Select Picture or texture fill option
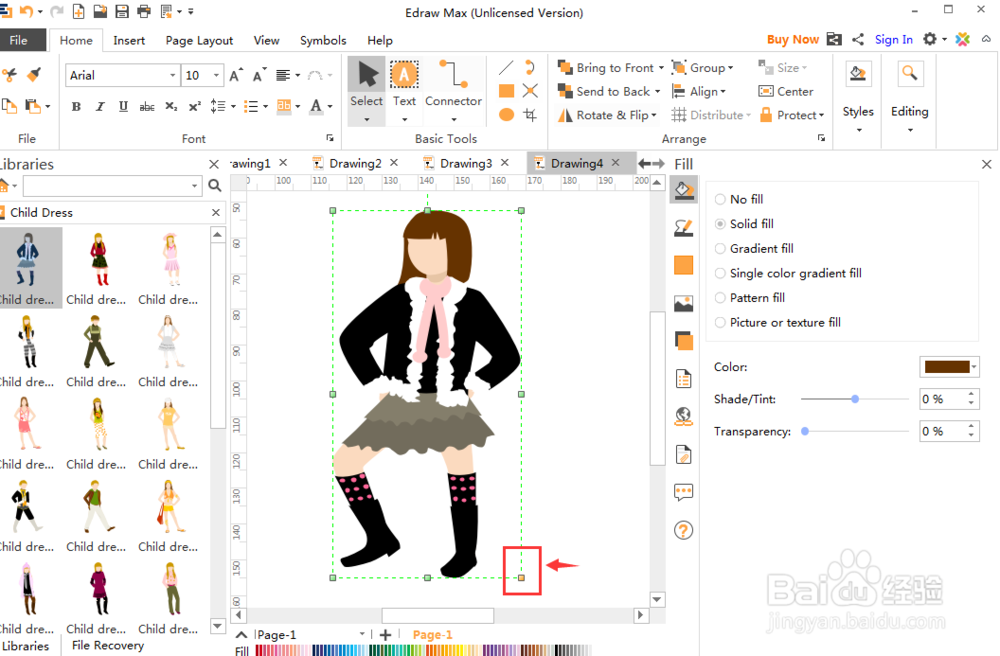Image resolution: width=1000 pixels, height=656 pixels. coord(778,323)
